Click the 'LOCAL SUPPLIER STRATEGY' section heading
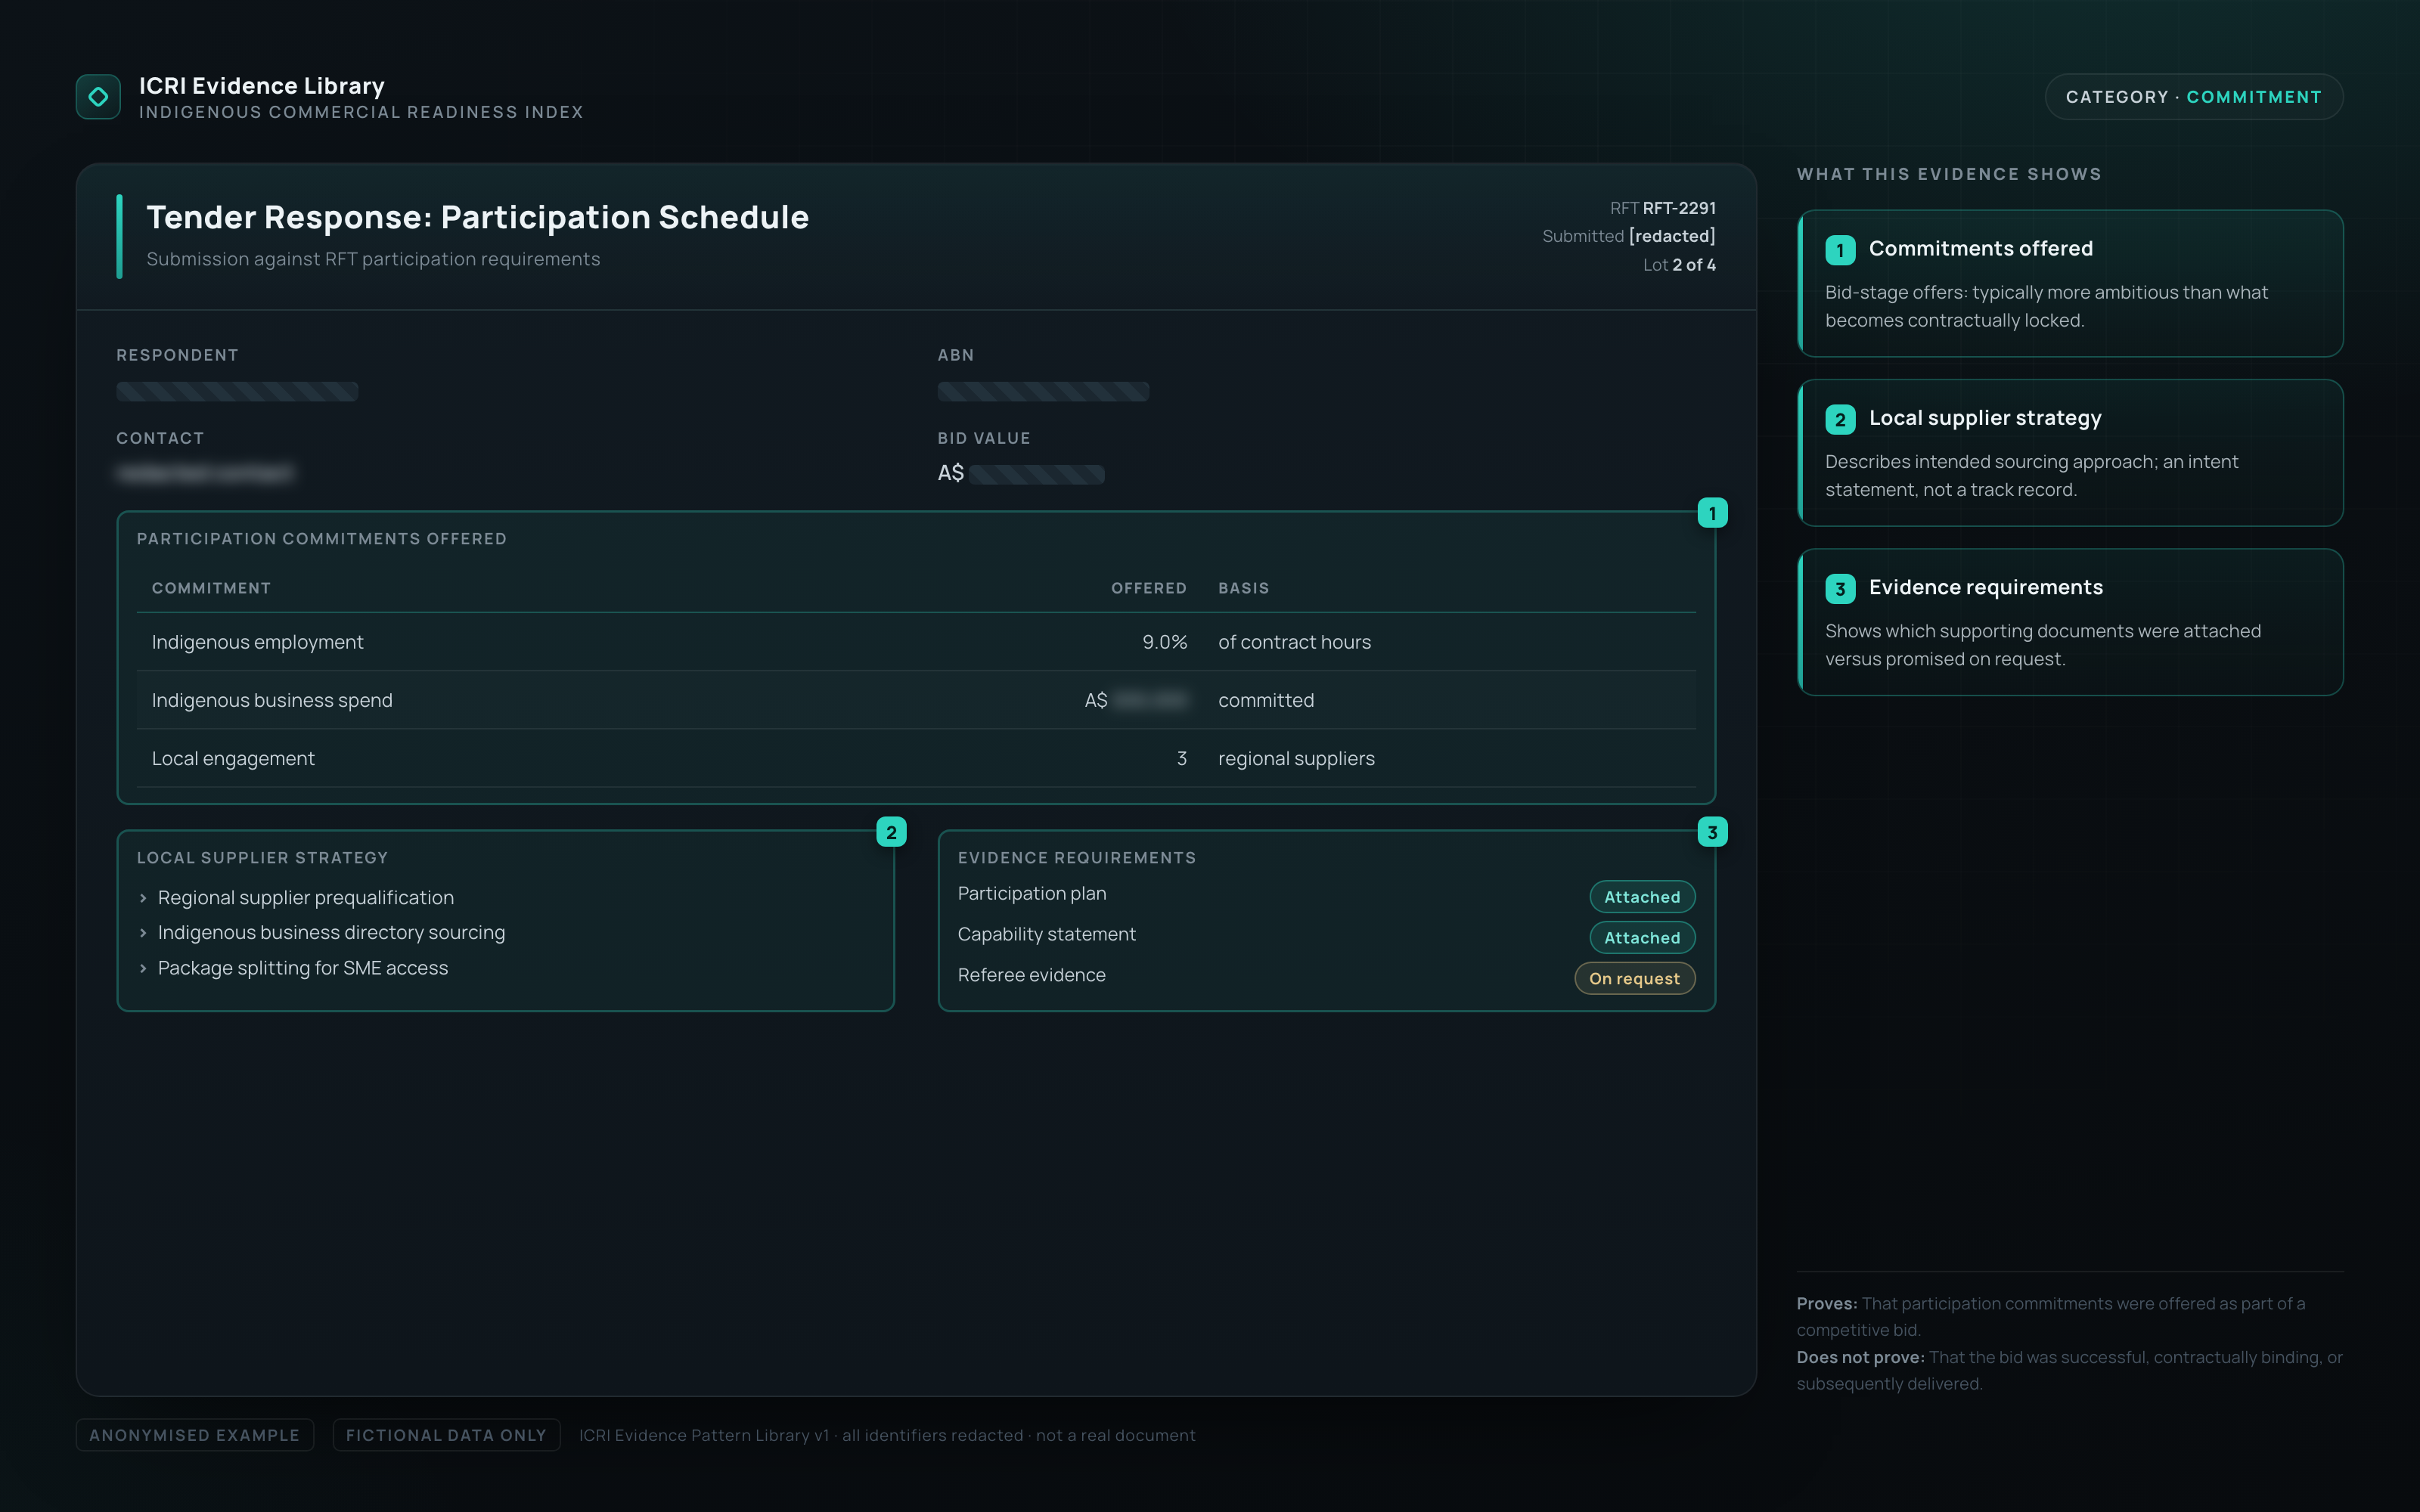The image size is (2420, 1512). [x=262, y=858]
